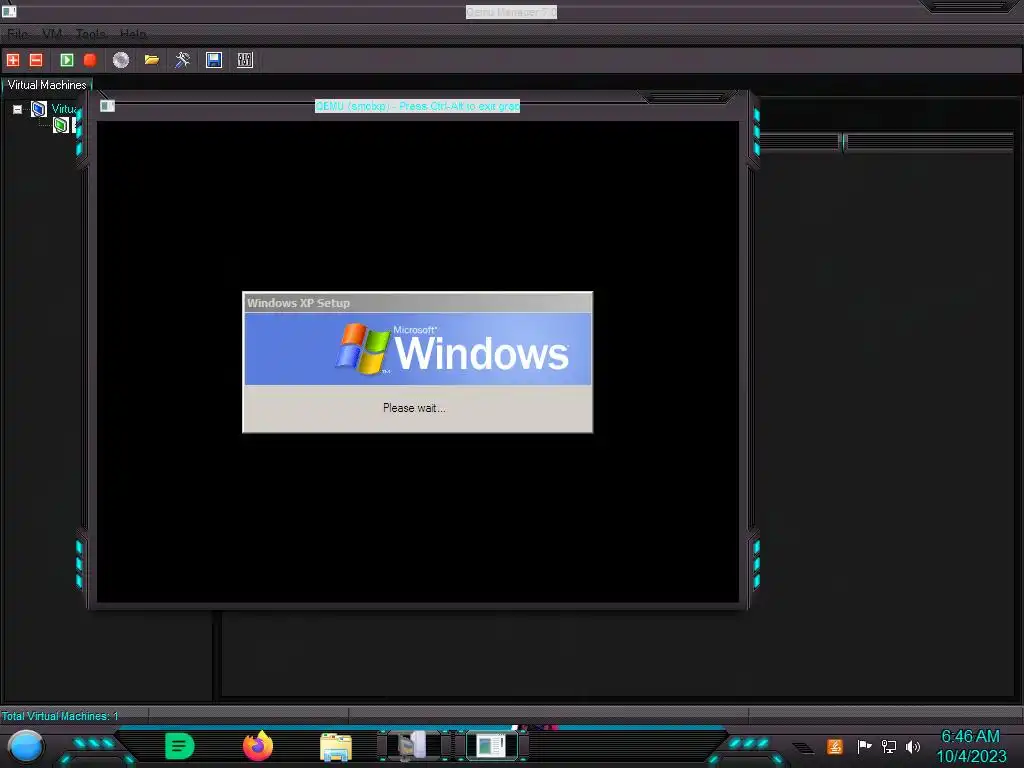Image resolution: width=1024 pixels, height=768 pixels.
Task: Click the QEMU (smpbxp) window title text
Action: [x=417, y=106]
